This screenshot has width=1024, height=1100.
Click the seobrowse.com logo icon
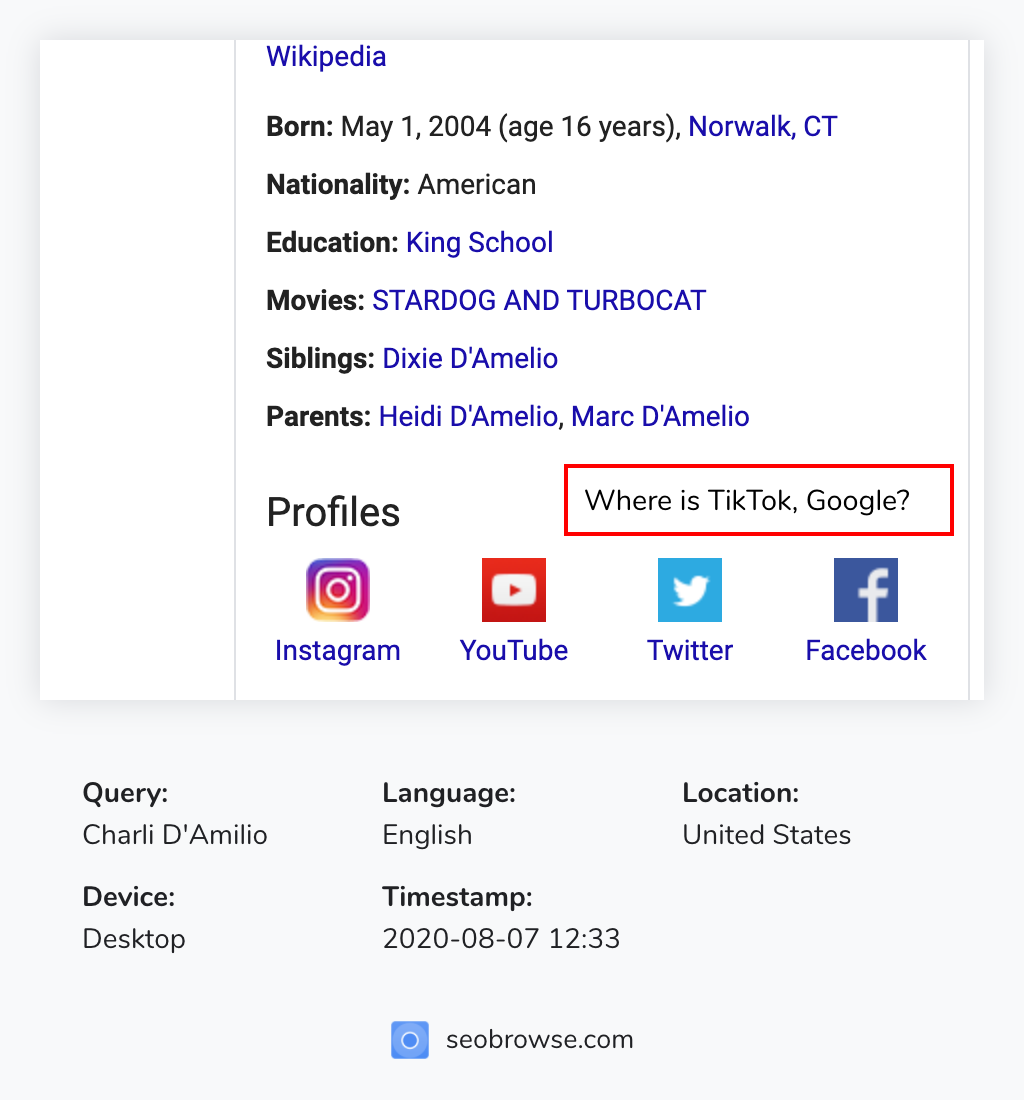[x=409, y=1040]
